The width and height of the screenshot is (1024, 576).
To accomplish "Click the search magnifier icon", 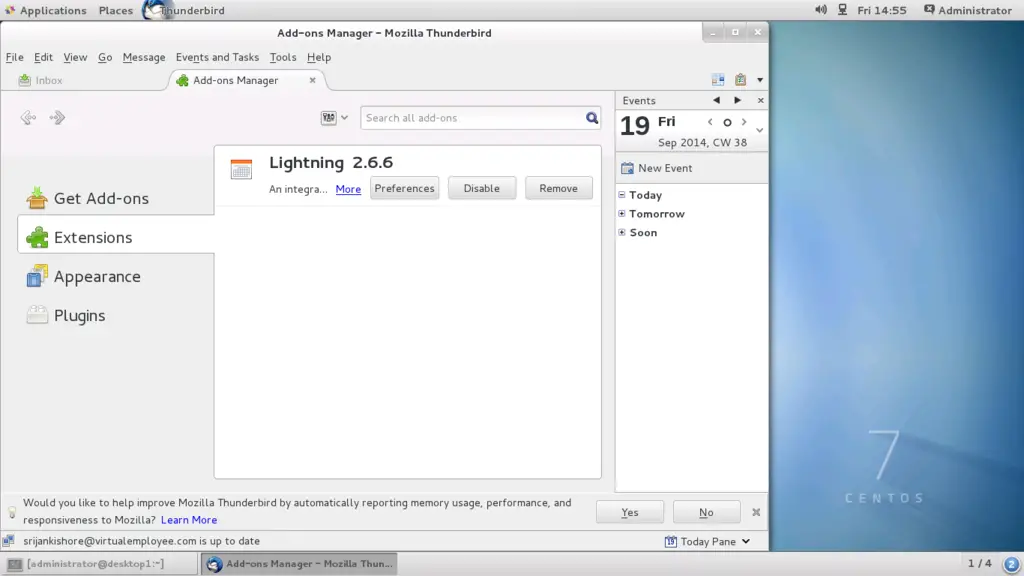I will tap(592, 118).
